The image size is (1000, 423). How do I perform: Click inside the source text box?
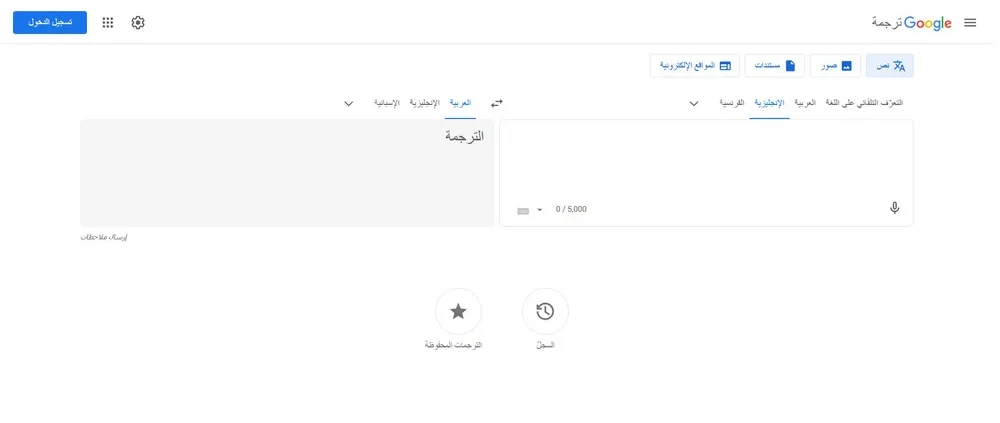[705, 160]
